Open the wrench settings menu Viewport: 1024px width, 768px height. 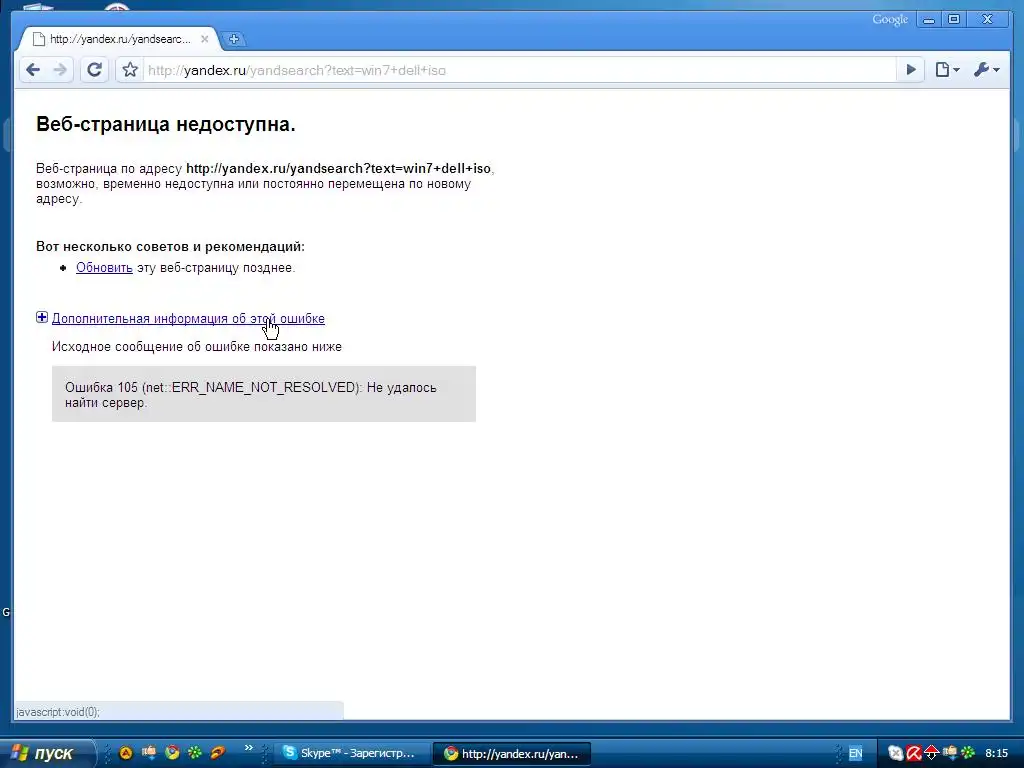(986, 70)
